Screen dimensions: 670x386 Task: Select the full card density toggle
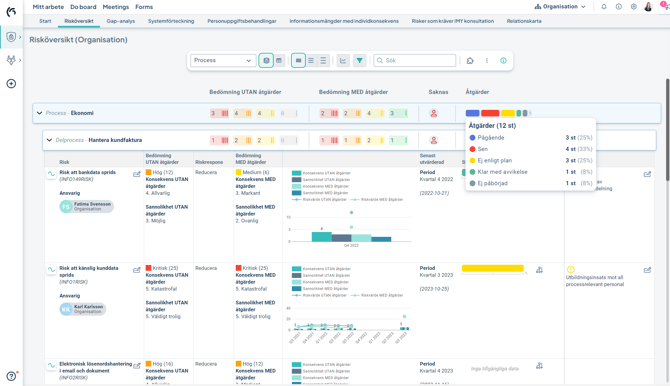point(298,61)
